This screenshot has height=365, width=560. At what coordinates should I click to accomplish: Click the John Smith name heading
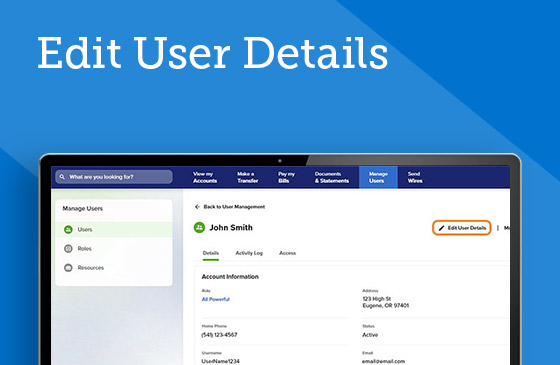click(231, 228)
